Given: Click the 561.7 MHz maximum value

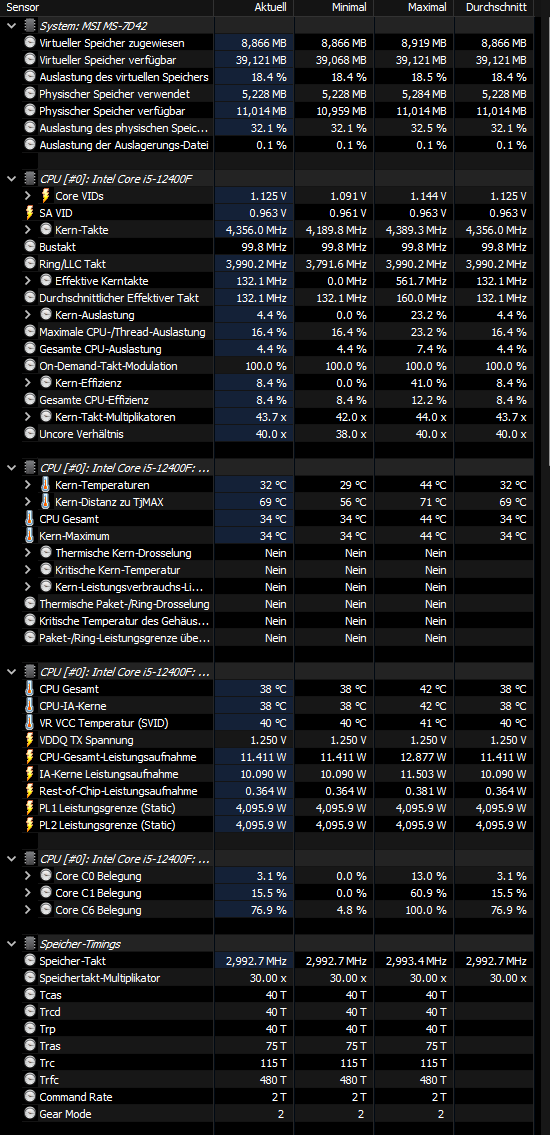Looking at the screenshot, I should (x=423, y=280).
